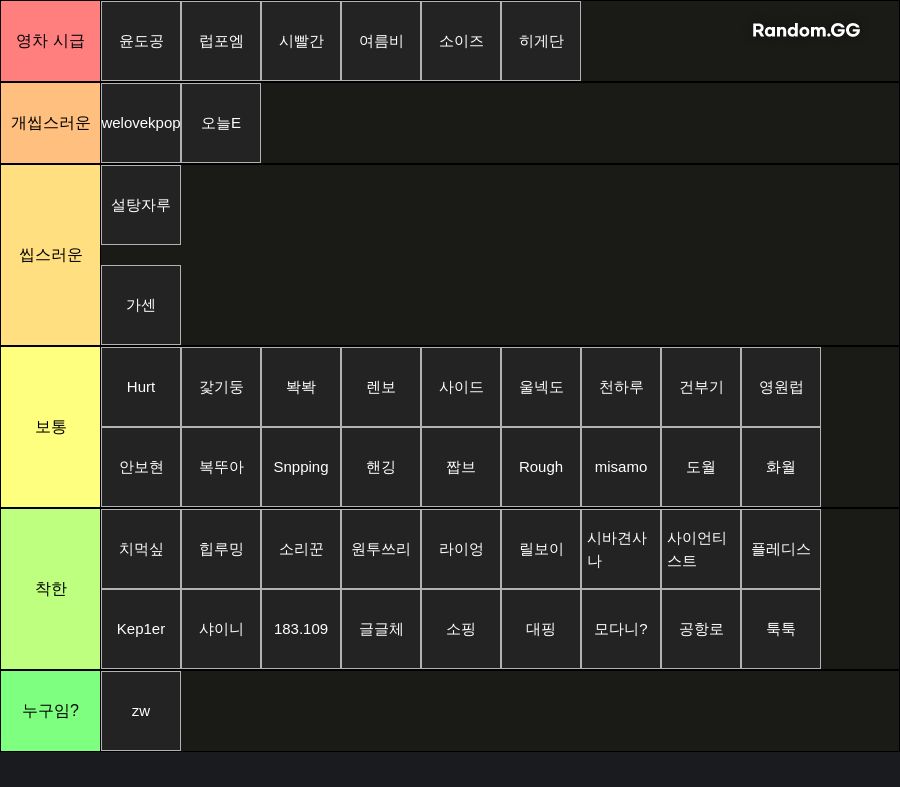
Task: Select the 착한 tier label
Action: coord(51,589)
